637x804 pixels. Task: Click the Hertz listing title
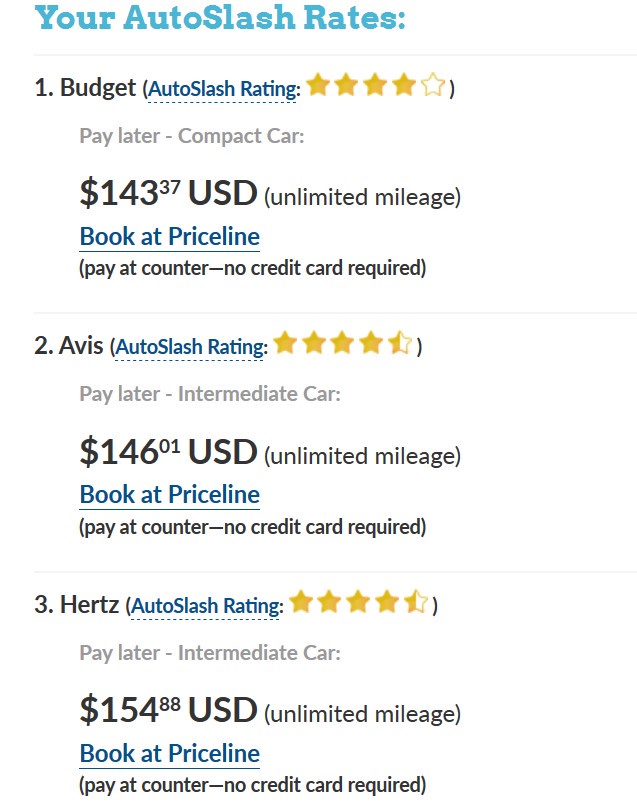coord(78,605)
